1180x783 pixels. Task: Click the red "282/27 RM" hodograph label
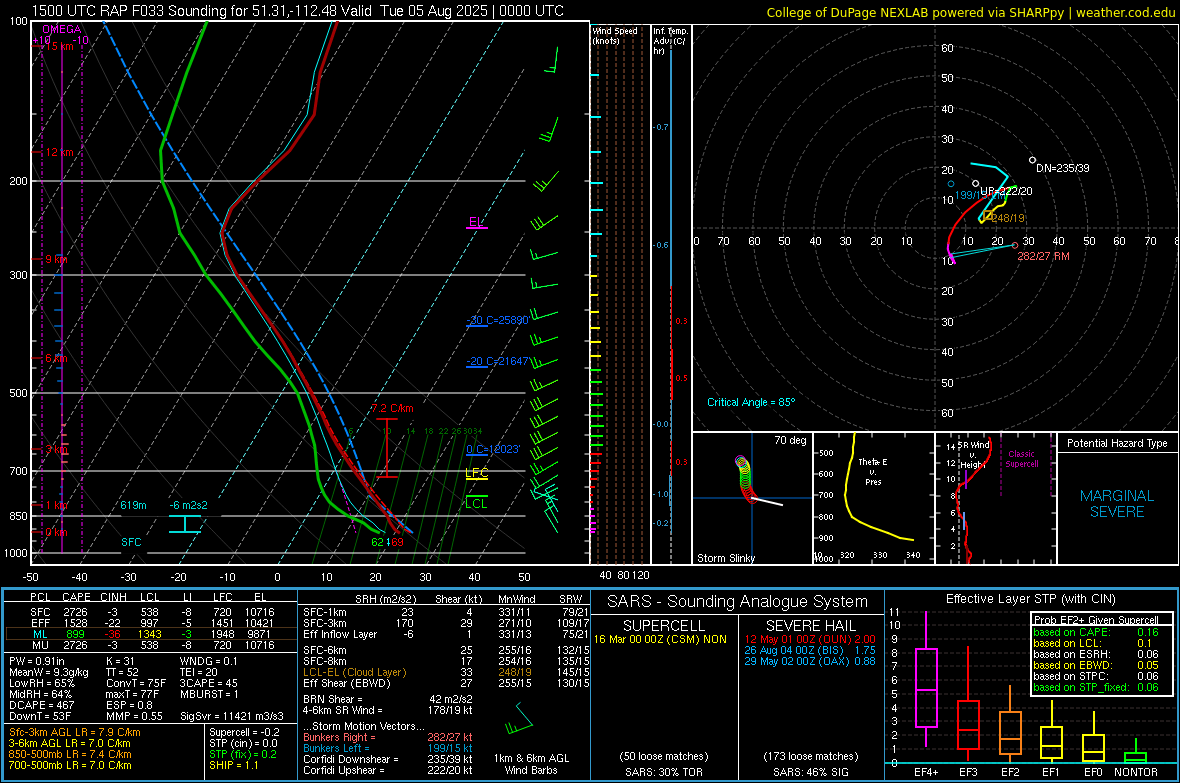pos(1043,256)
